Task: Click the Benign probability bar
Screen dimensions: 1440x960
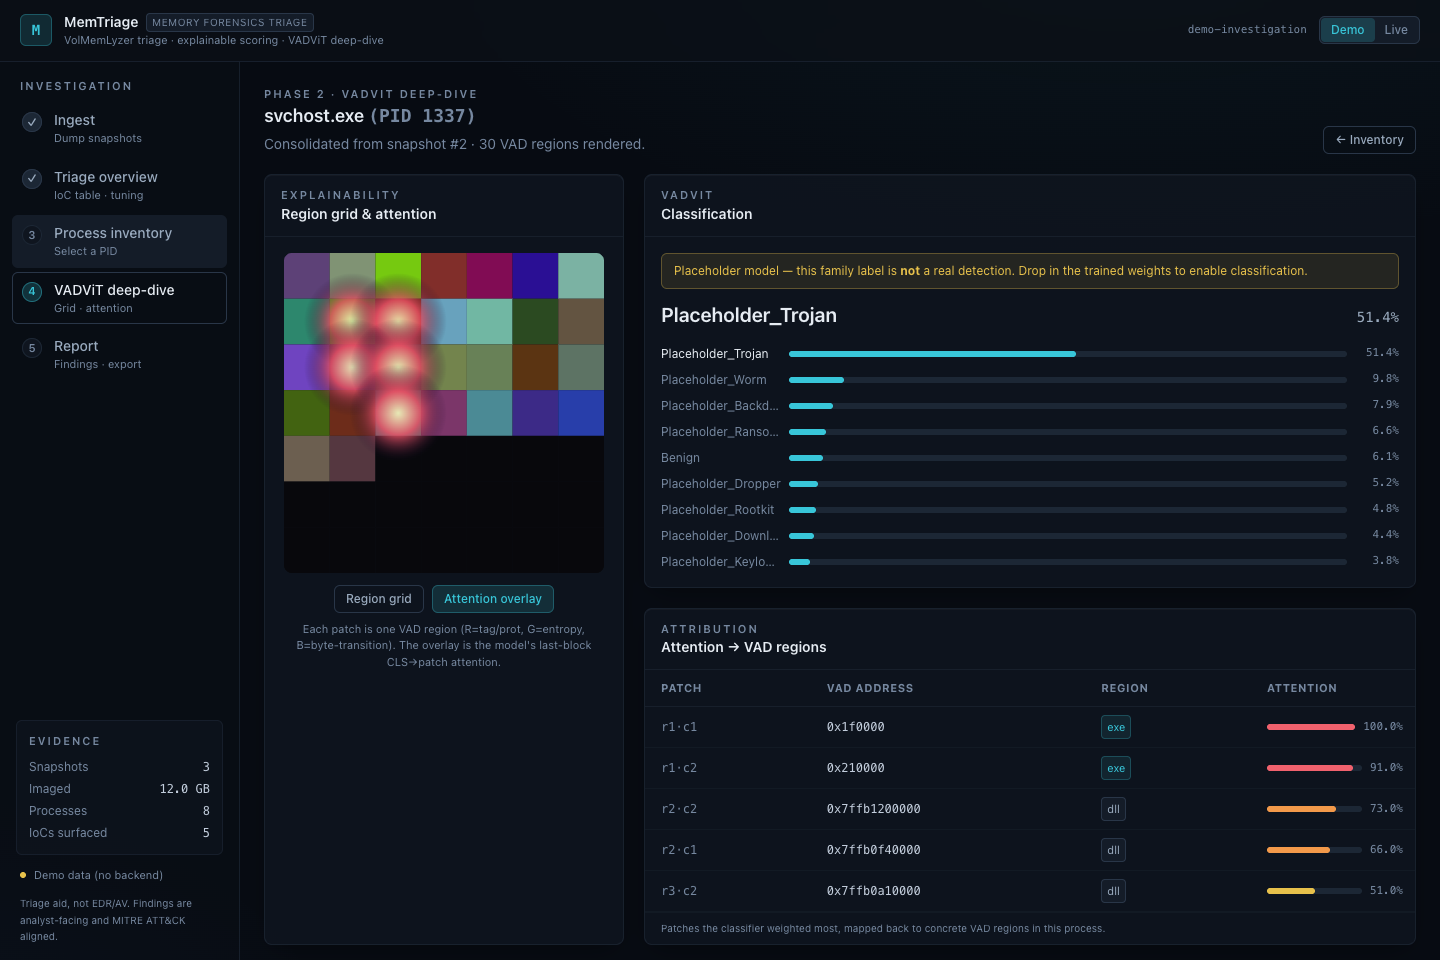Action: (x=1067, y=458)
